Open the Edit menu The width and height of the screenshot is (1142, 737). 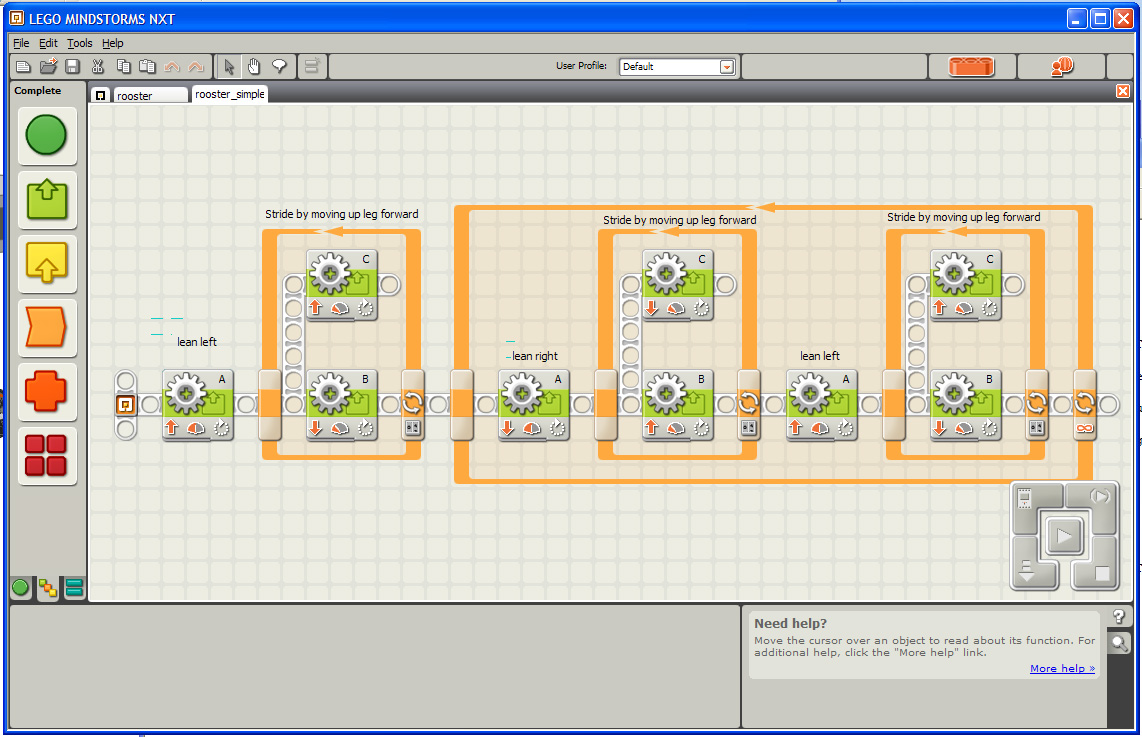coord(48,43)
